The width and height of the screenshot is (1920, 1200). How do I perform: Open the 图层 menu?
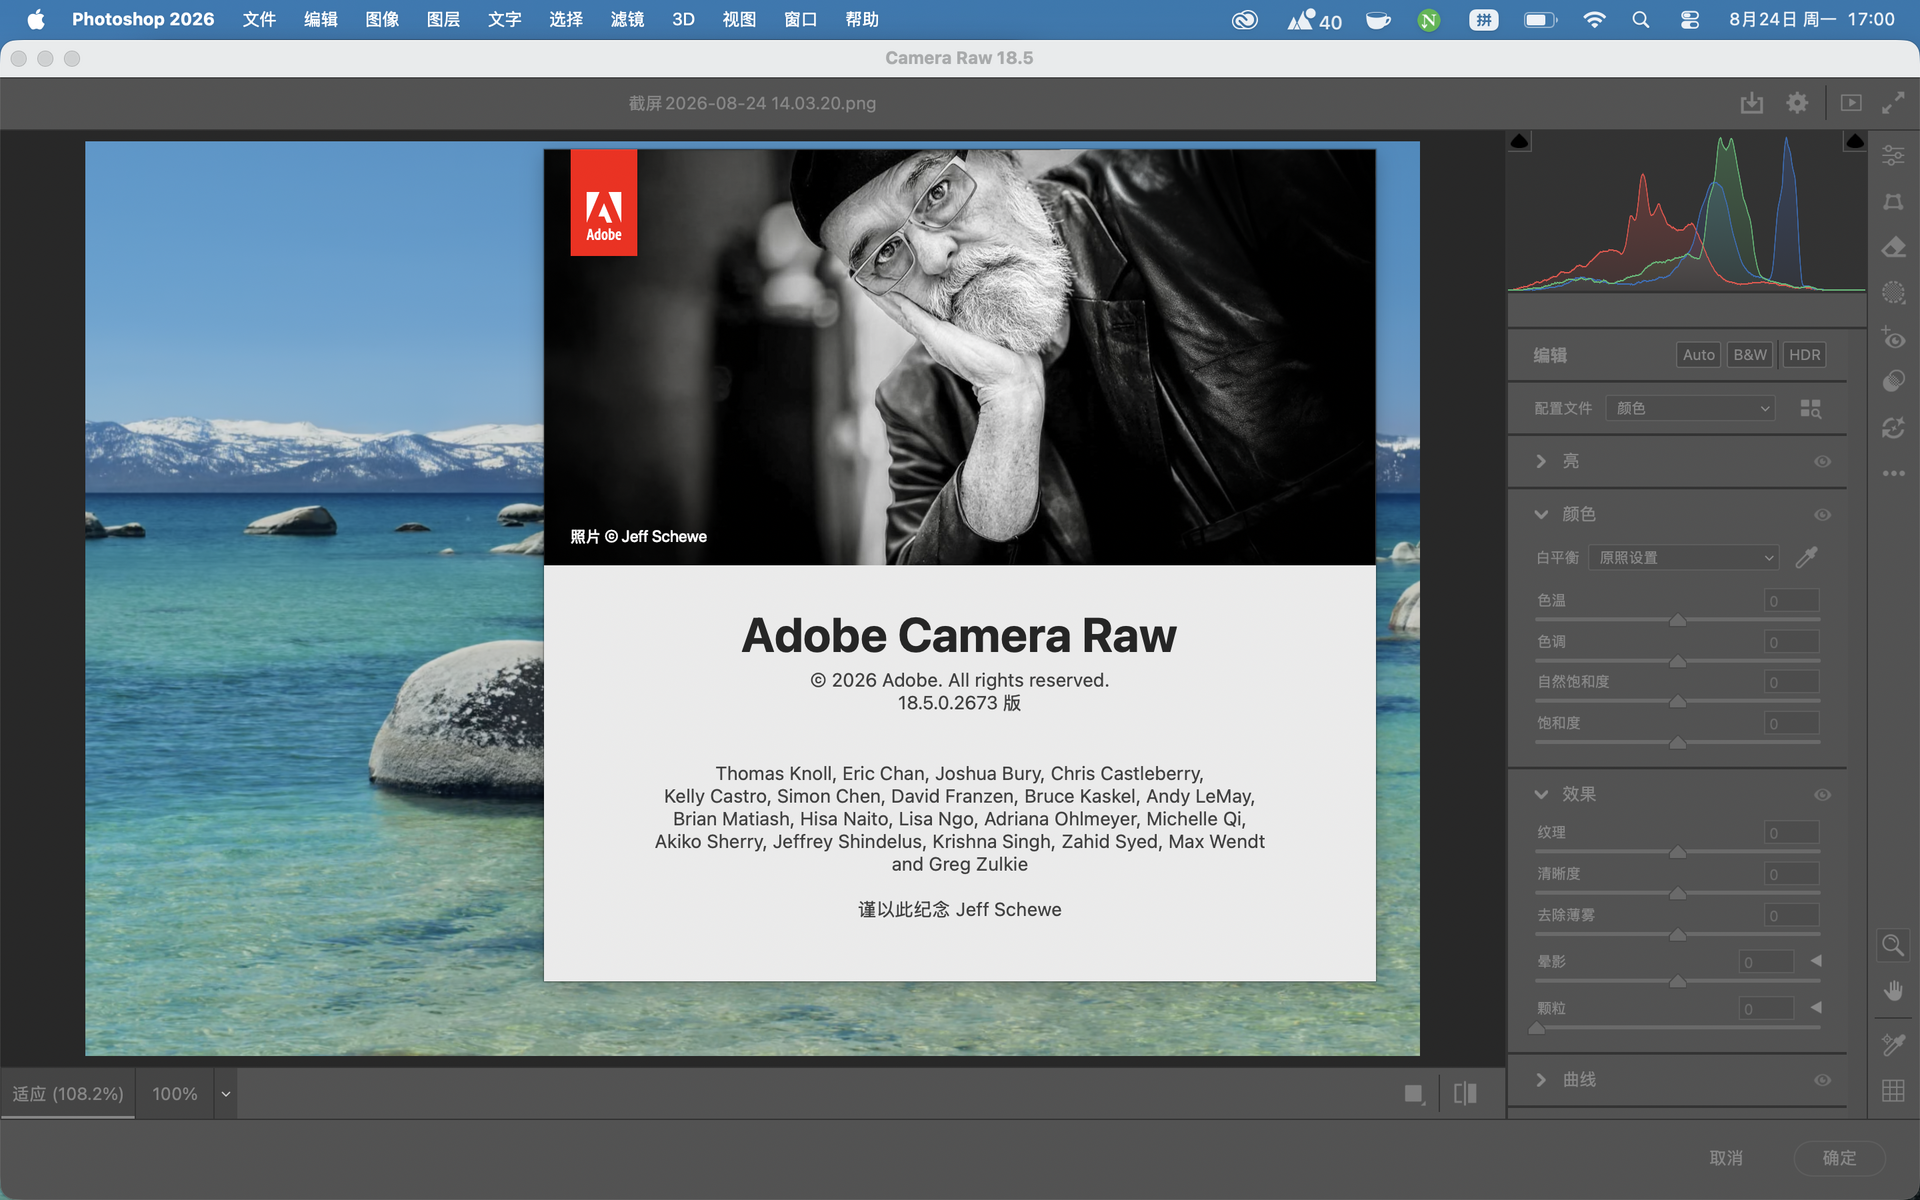coord(443,20)
